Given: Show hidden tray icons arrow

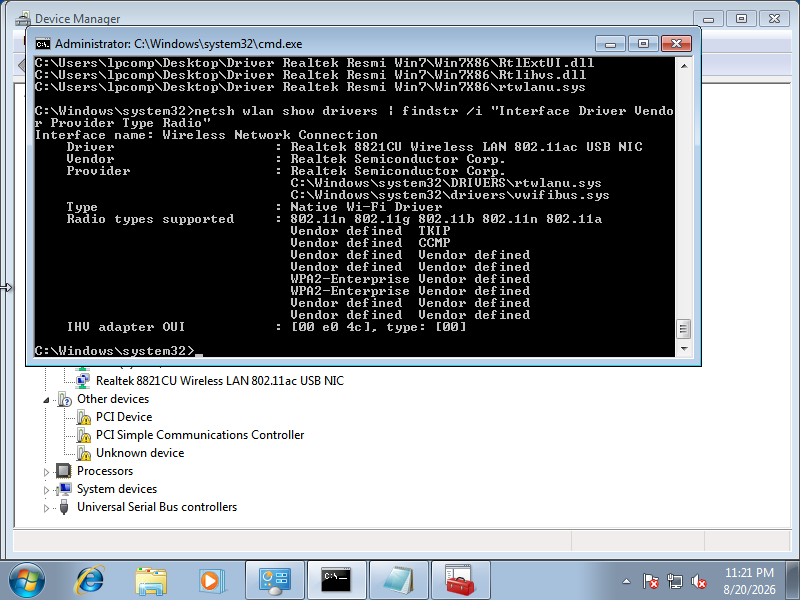Looking at the screenshot, I should pos(627,581).
